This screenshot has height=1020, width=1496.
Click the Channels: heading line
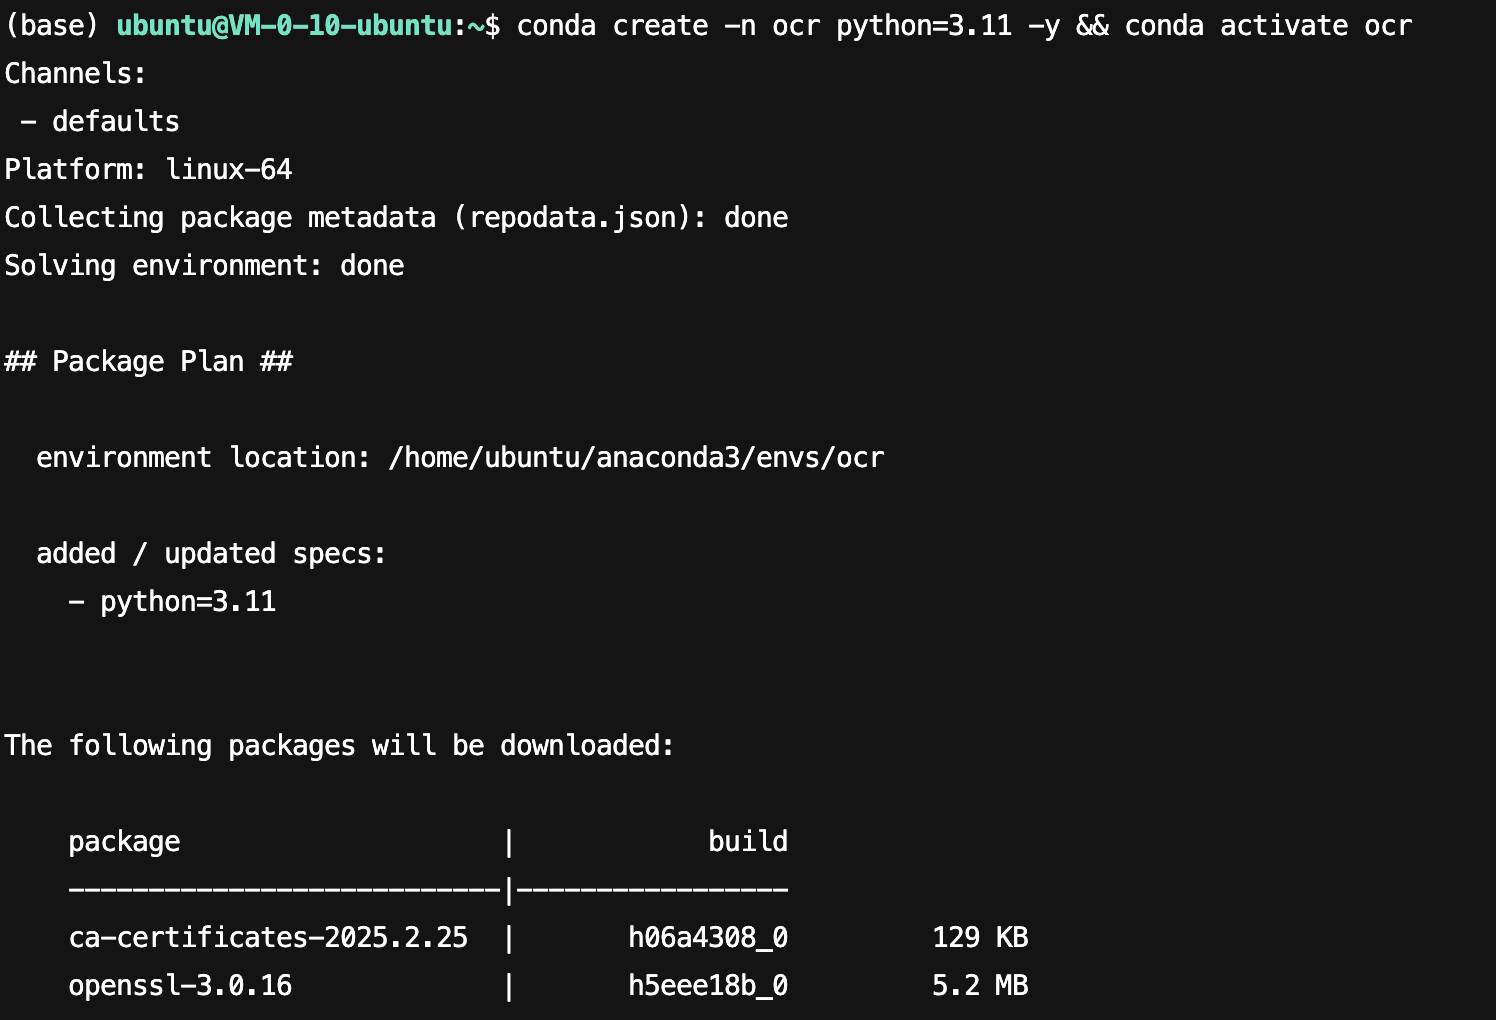click(x=76, y=73)
